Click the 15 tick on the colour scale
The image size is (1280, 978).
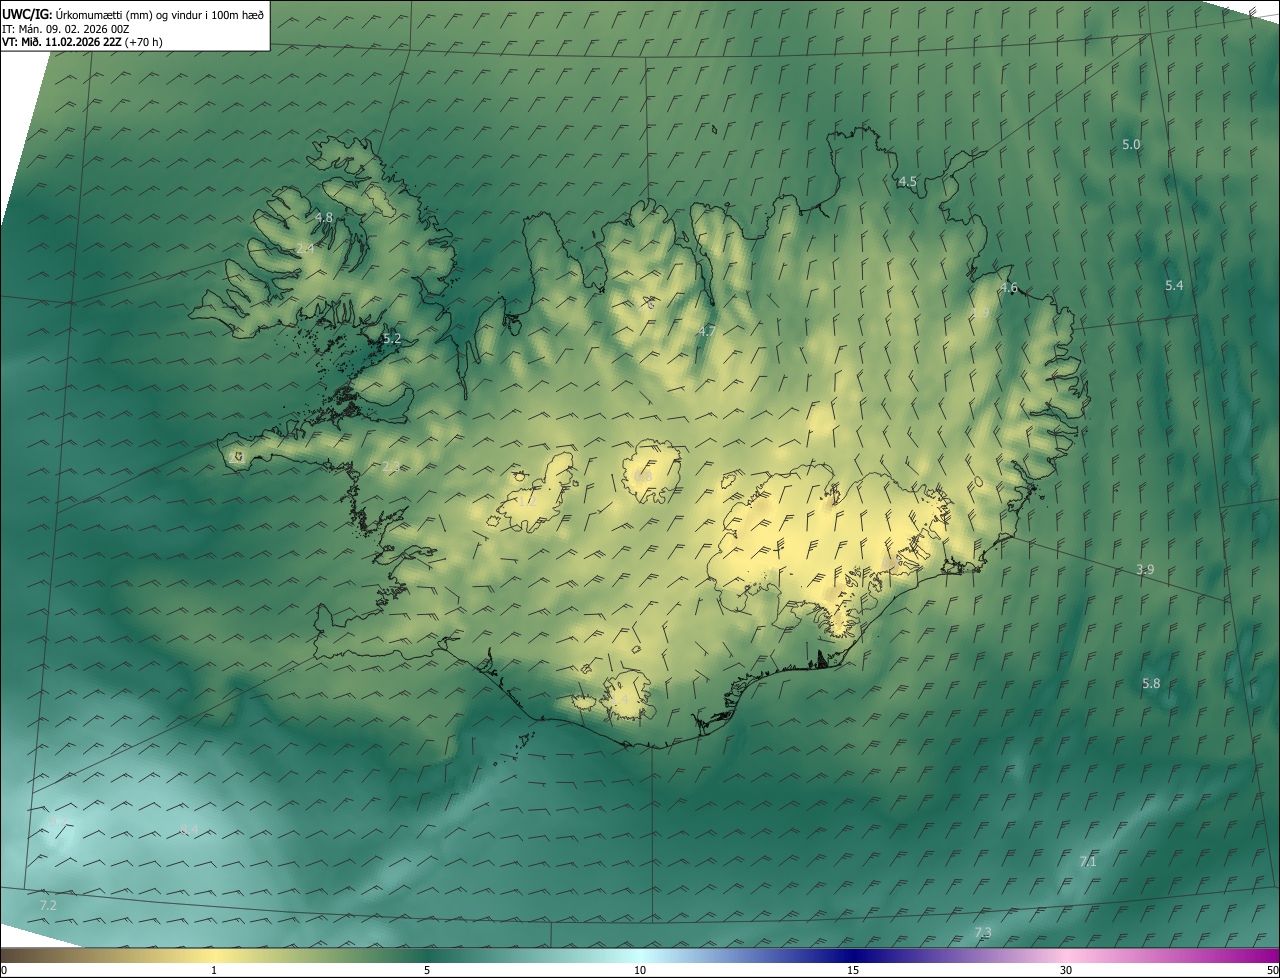tap(853, 970)
